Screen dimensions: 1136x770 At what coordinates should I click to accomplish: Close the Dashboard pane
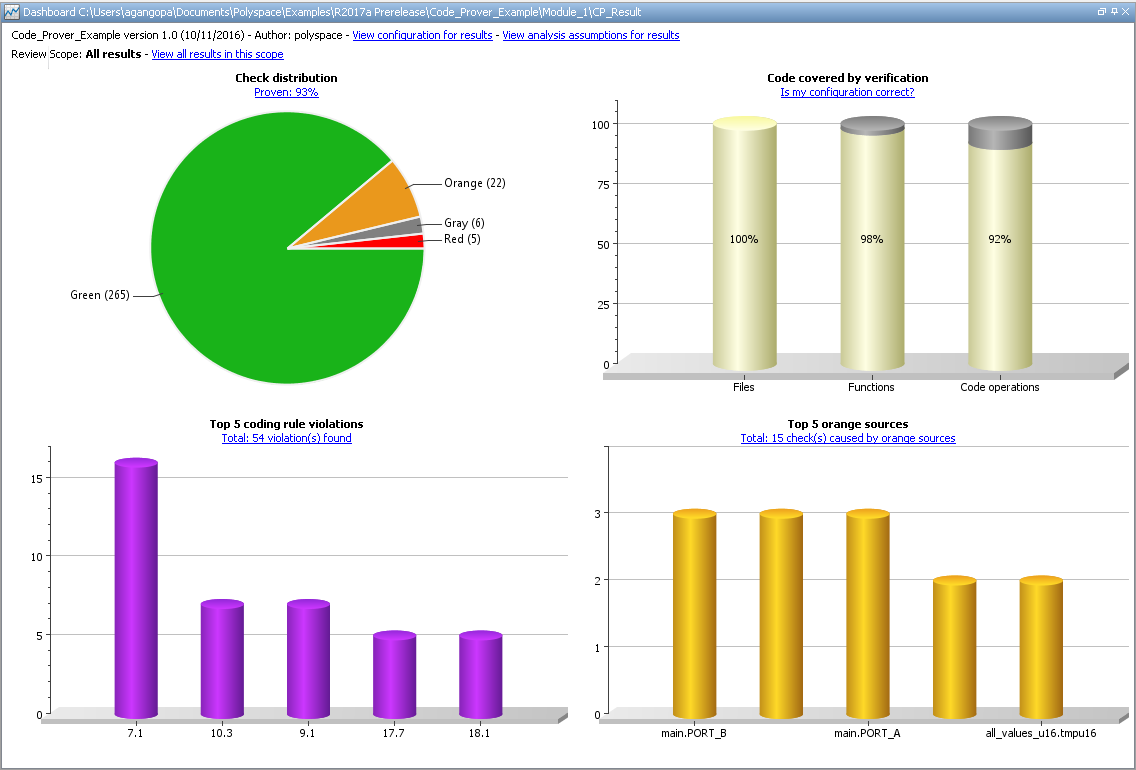tap(1125, 12)
